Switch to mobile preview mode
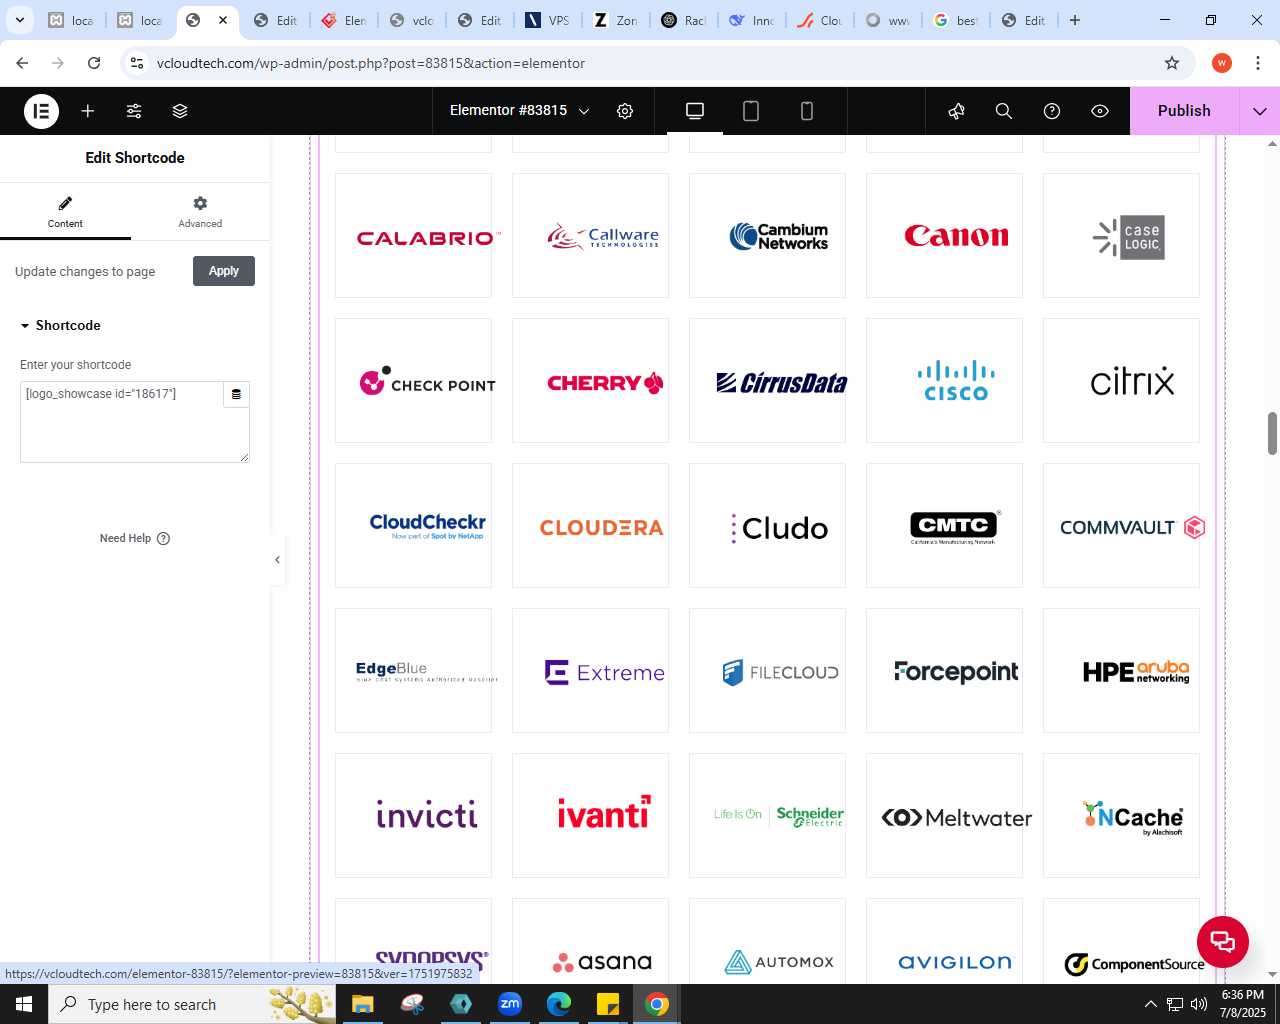The image size is (1280, 1024). [807, 111]
